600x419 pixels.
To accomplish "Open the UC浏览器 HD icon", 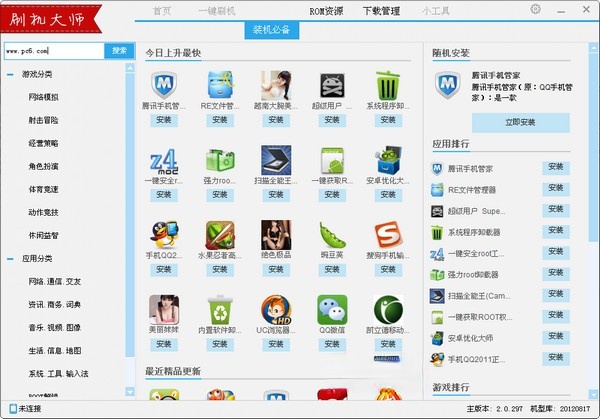I will [x=276, y=310].
